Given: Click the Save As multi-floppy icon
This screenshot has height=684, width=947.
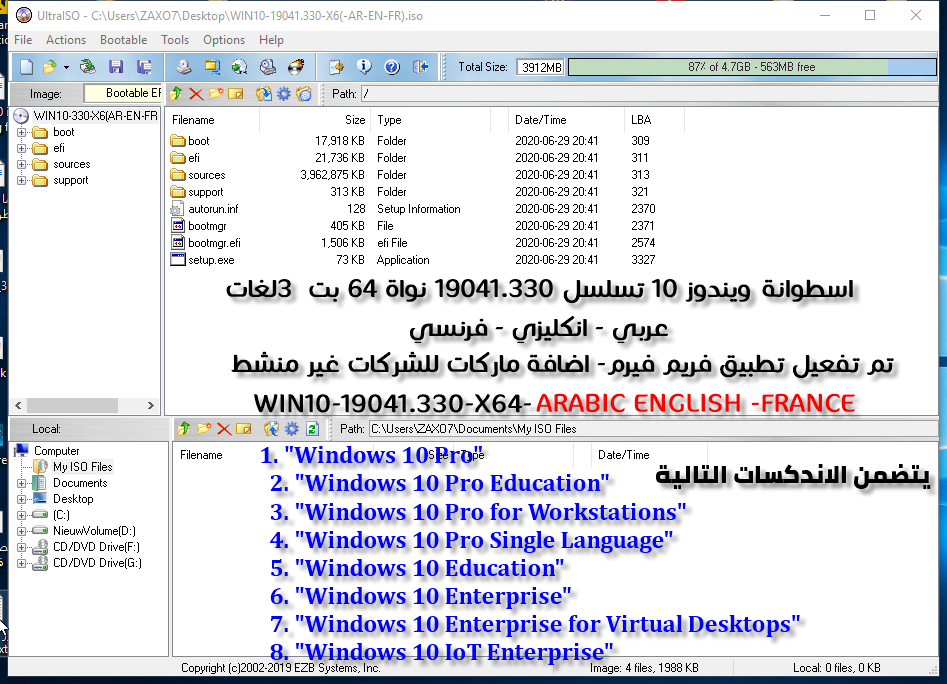Looking at the screenshot, I should 144,66.
